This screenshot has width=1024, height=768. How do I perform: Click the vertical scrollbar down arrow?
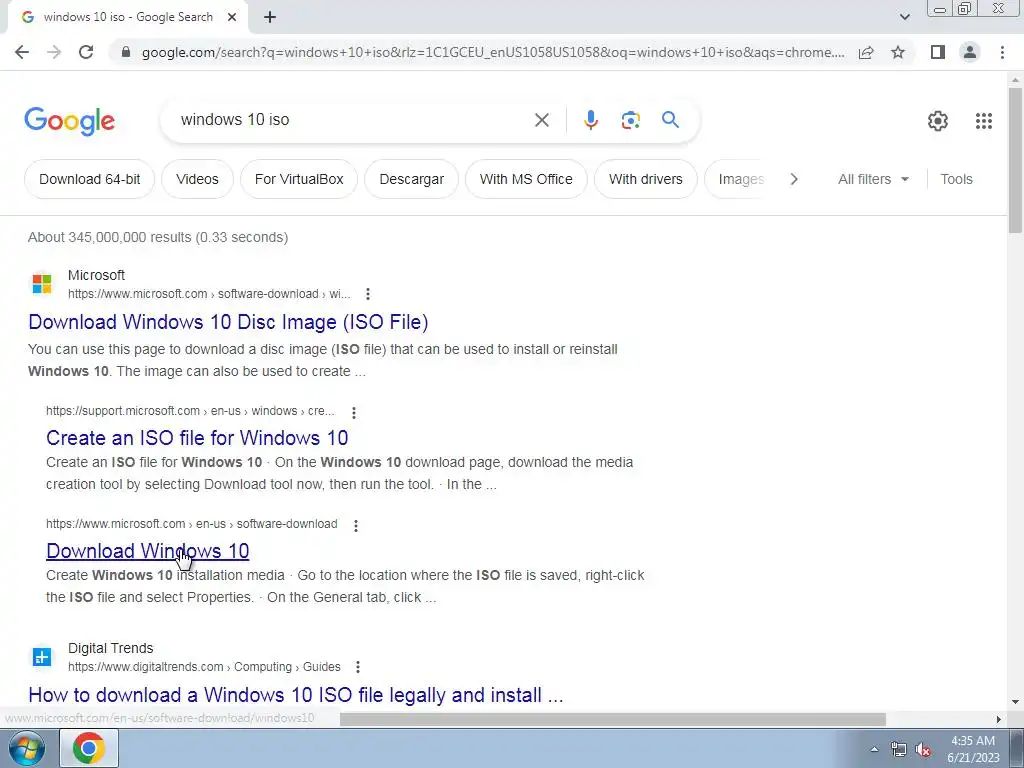pyautogui.click(x=1015, y=703)
